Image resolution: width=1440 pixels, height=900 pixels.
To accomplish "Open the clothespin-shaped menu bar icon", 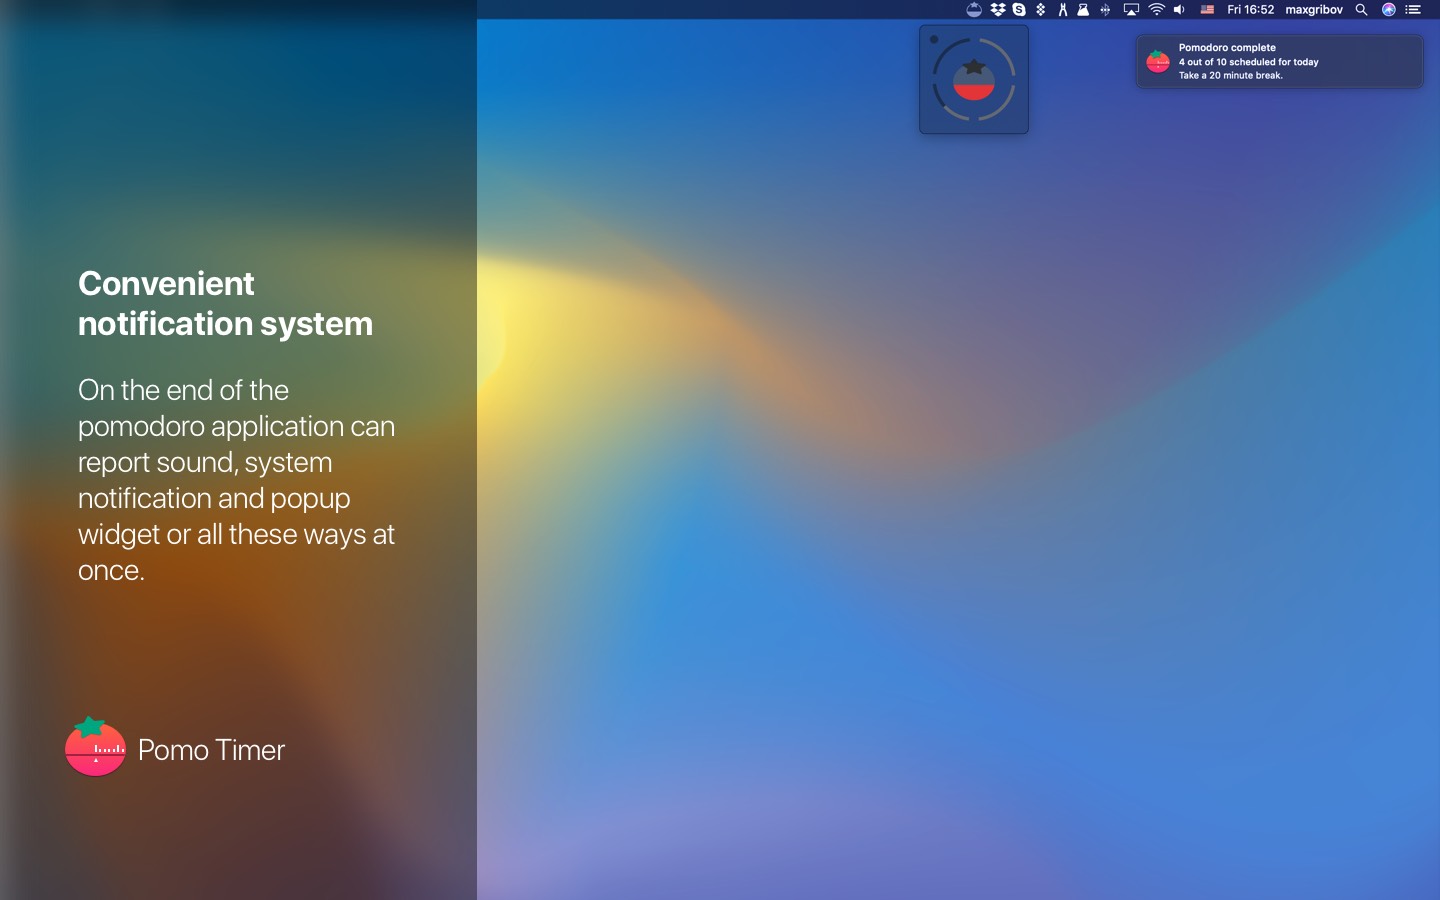I will point(1062,10).
